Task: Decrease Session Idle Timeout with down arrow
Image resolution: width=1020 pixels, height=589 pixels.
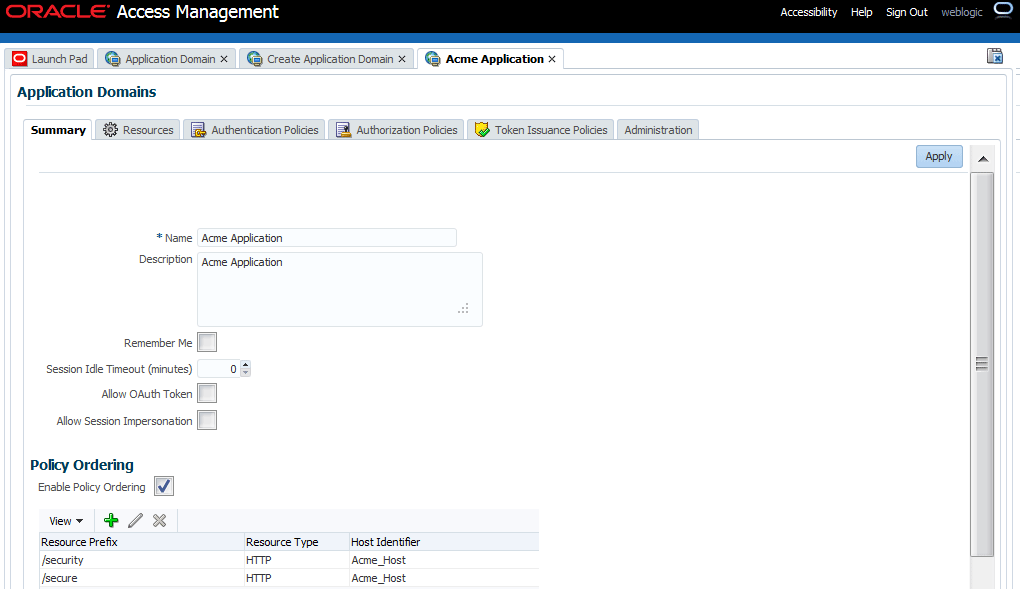Action: pyautogui.click(x=245, y=373)
